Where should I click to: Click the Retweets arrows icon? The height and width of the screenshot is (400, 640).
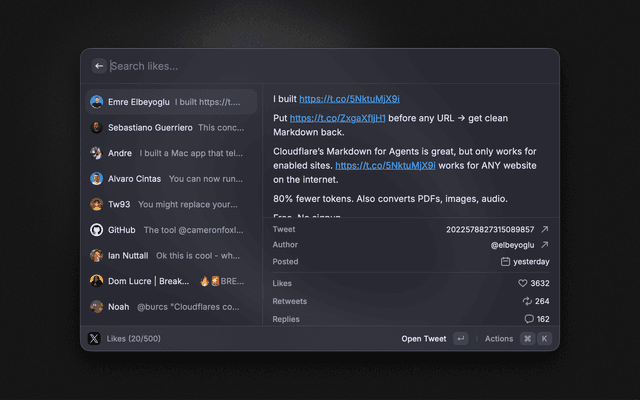click(x=527, y=301)
